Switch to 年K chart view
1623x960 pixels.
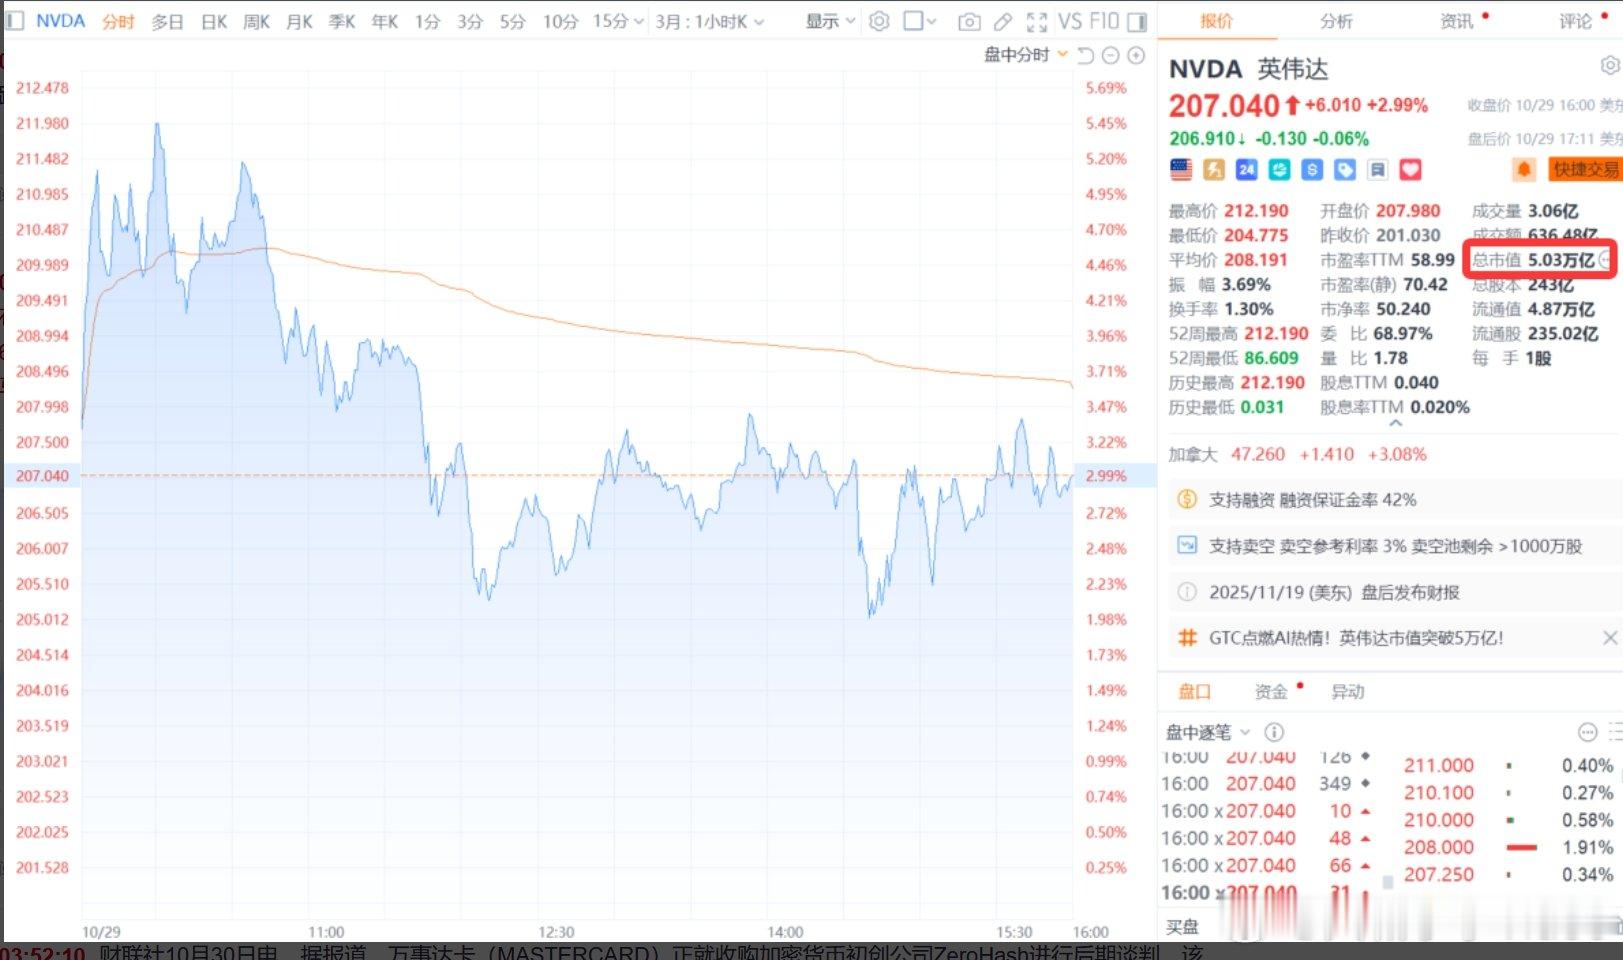pos(385,21)
